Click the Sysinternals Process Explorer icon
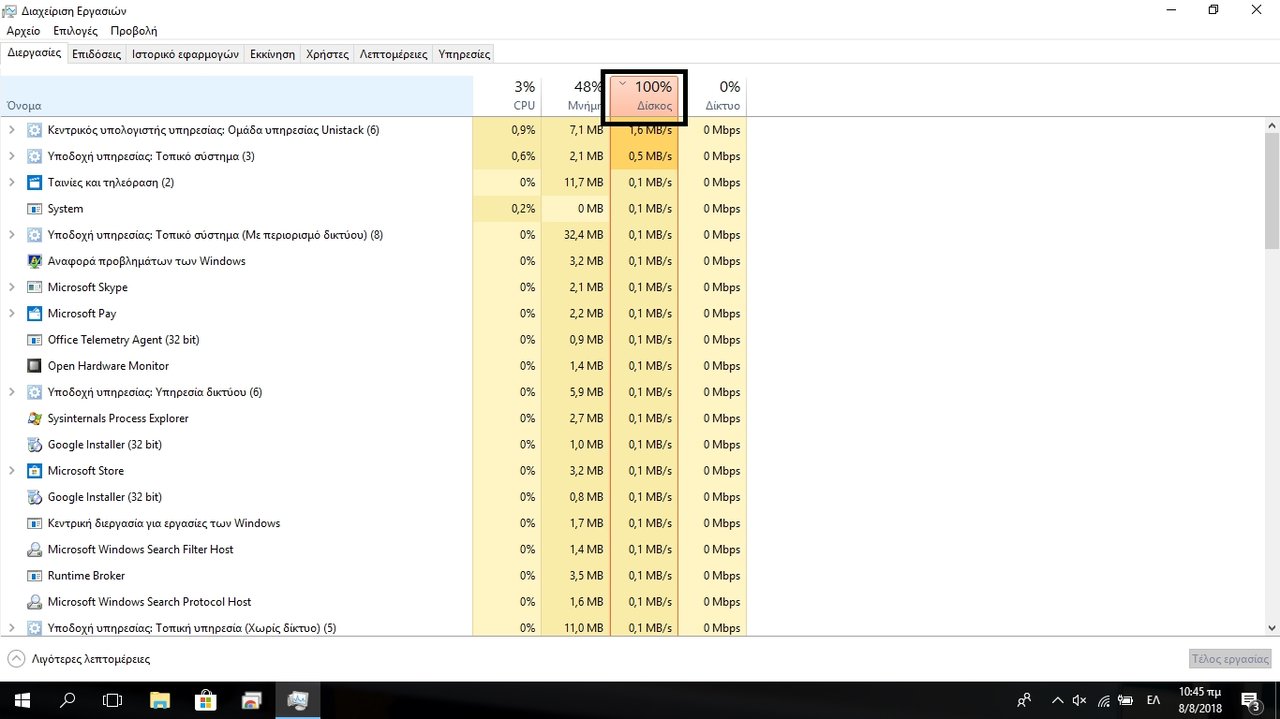This screenshot has height=719, width=1280. pos(34,418)
